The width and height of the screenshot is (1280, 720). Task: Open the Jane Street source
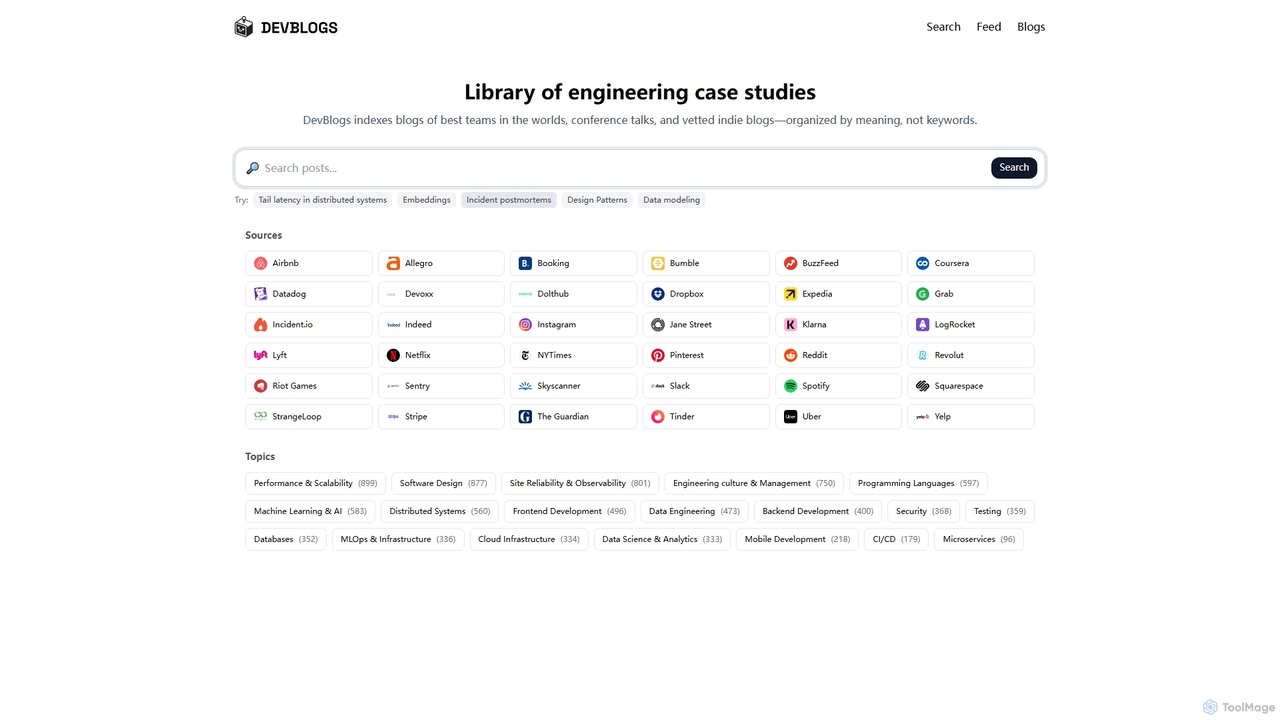tap(706, 325)
